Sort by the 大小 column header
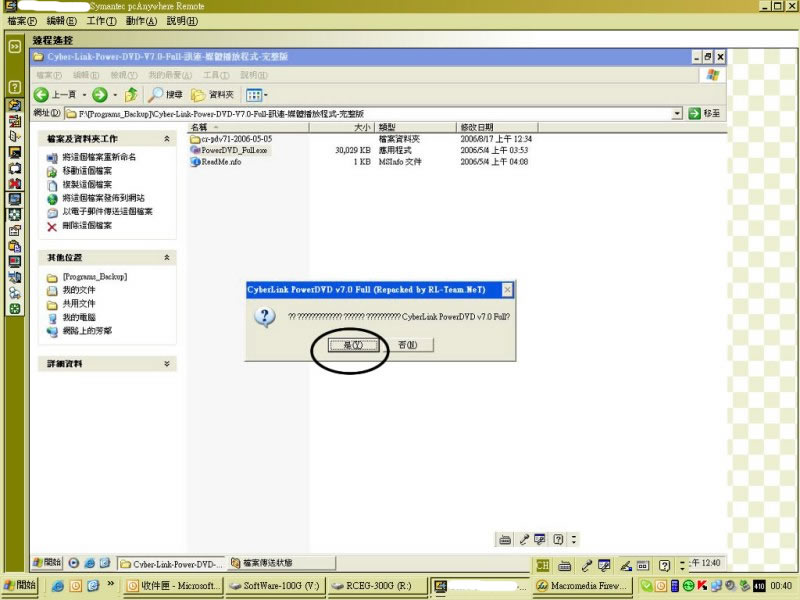Viewport: 800px width, 600px height. [342, 127]
